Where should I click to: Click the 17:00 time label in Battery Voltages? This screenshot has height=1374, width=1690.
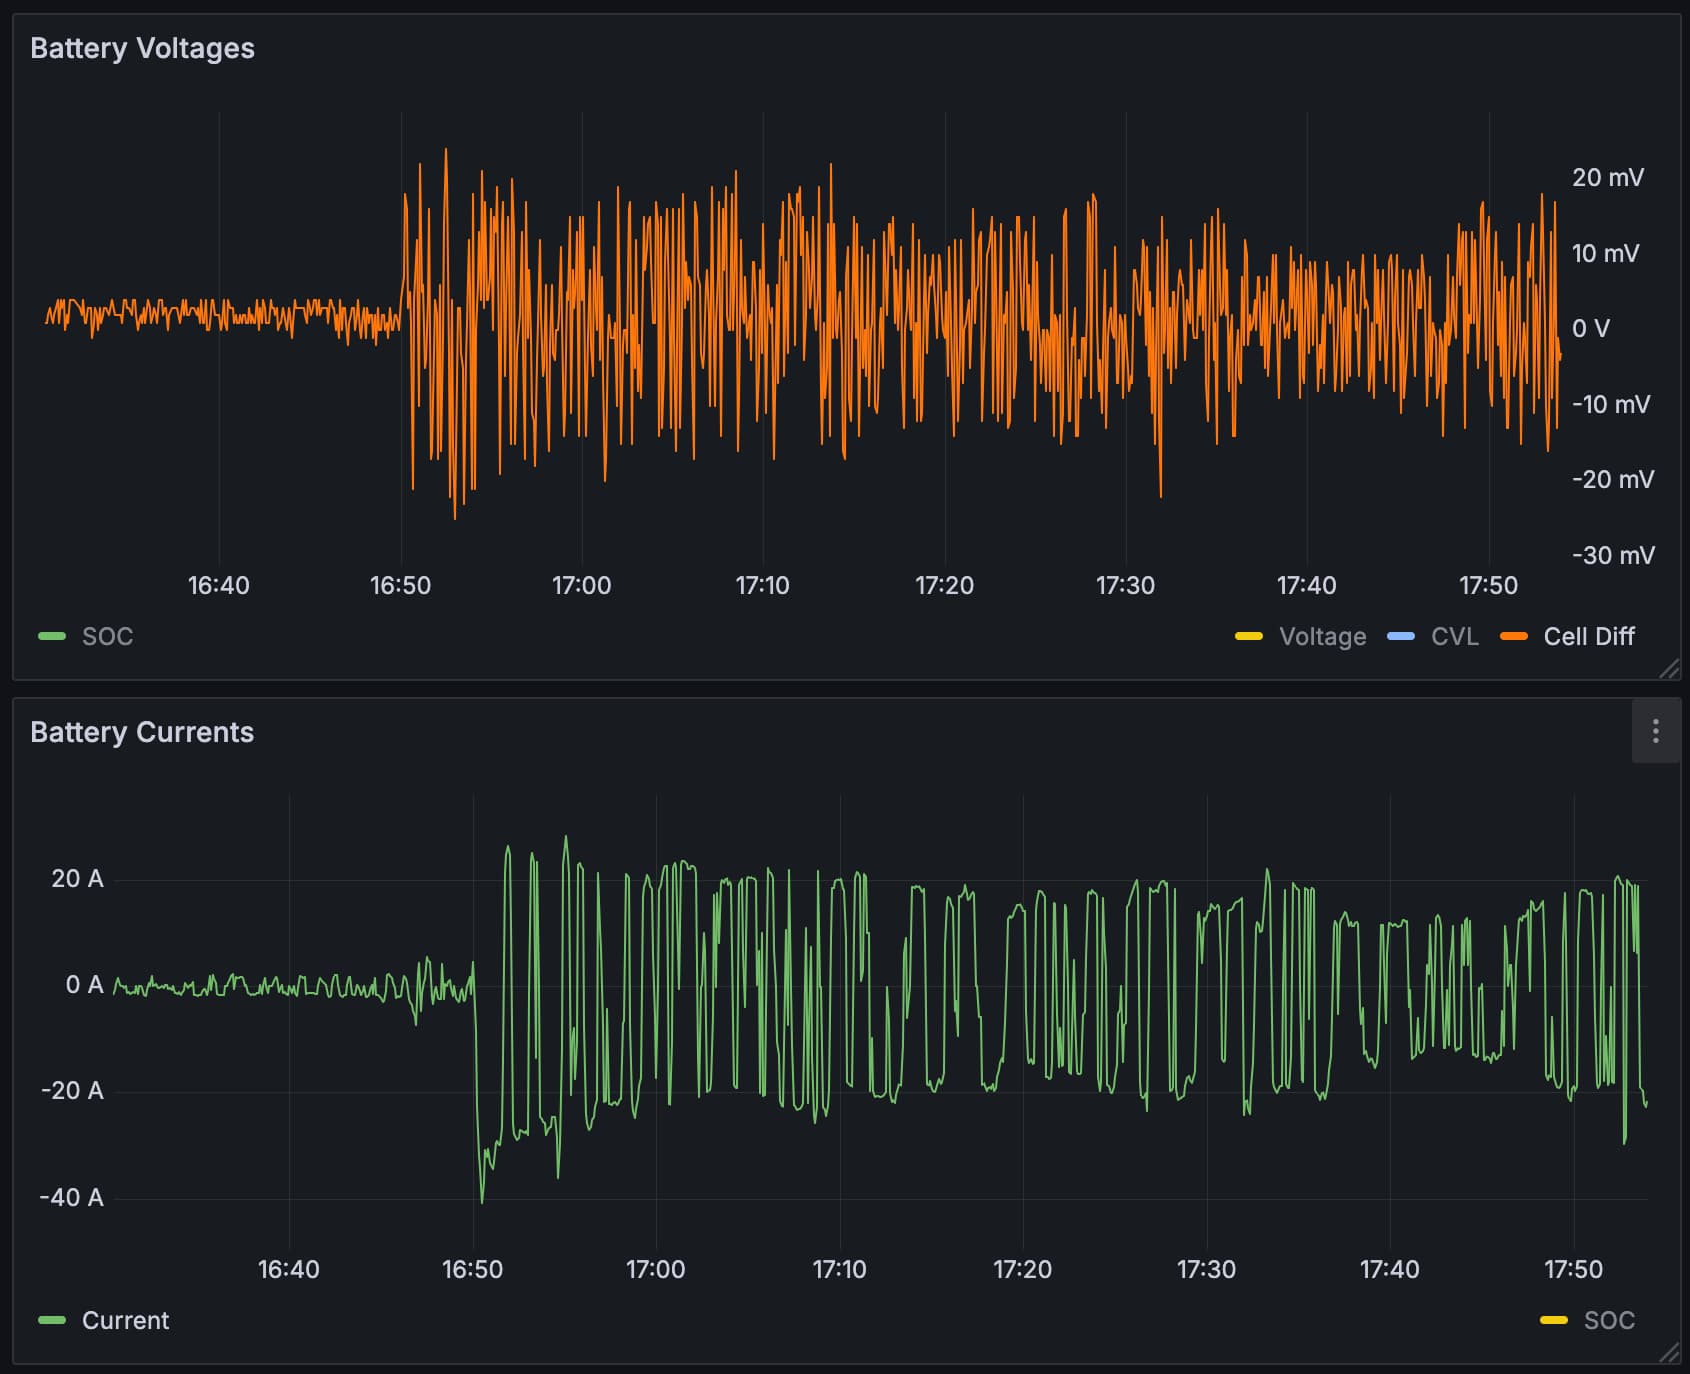click(581, 586)
